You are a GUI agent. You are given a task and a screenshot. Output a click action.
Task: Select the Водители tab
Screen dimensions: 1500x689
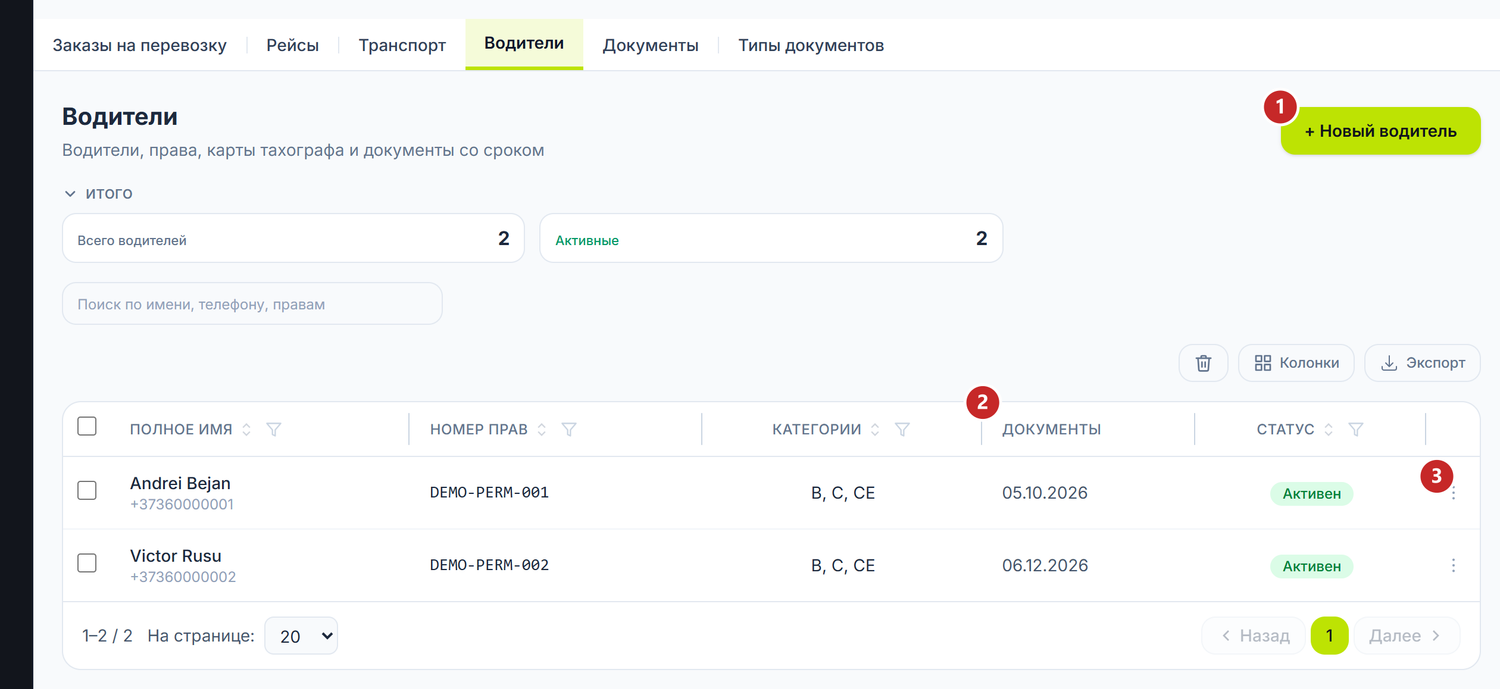coord(524,44)
